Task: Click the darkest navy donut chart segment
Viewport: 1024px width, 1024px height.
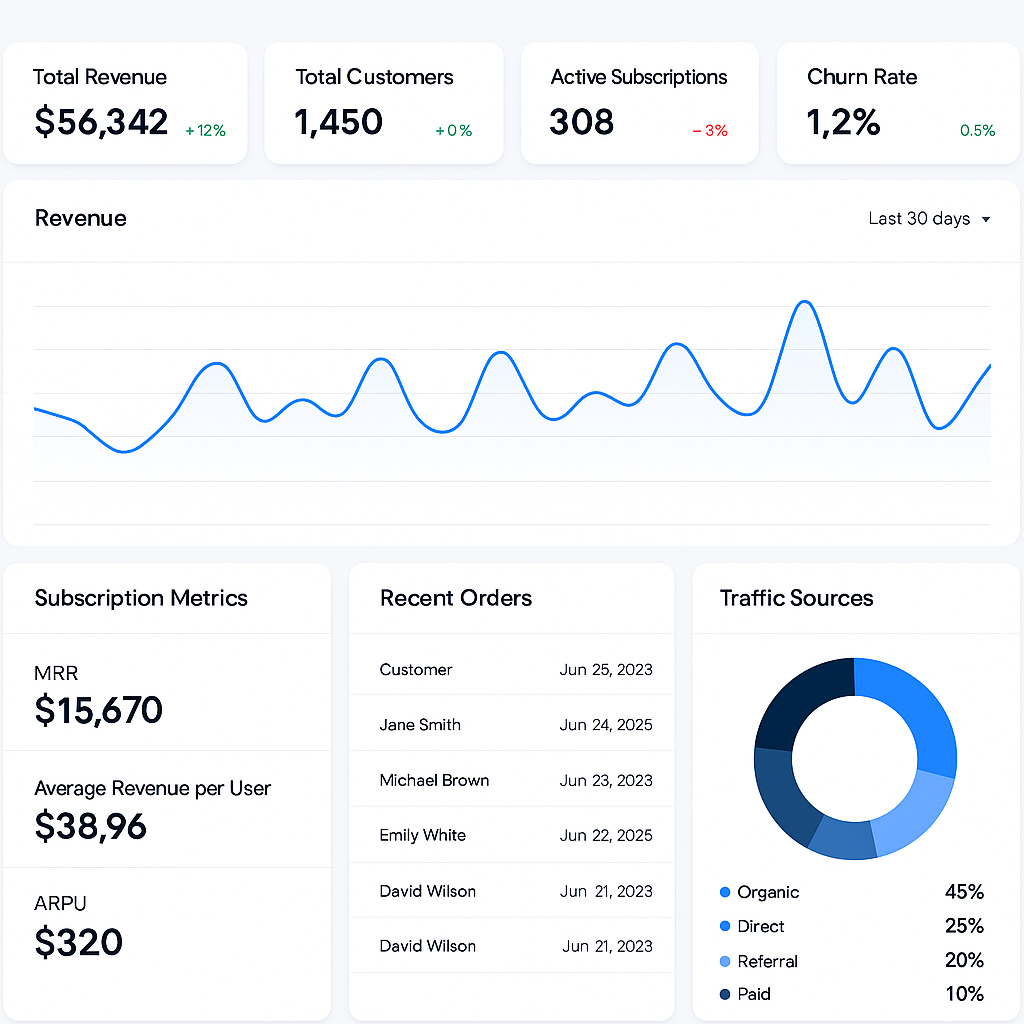Action: (800, 700)
